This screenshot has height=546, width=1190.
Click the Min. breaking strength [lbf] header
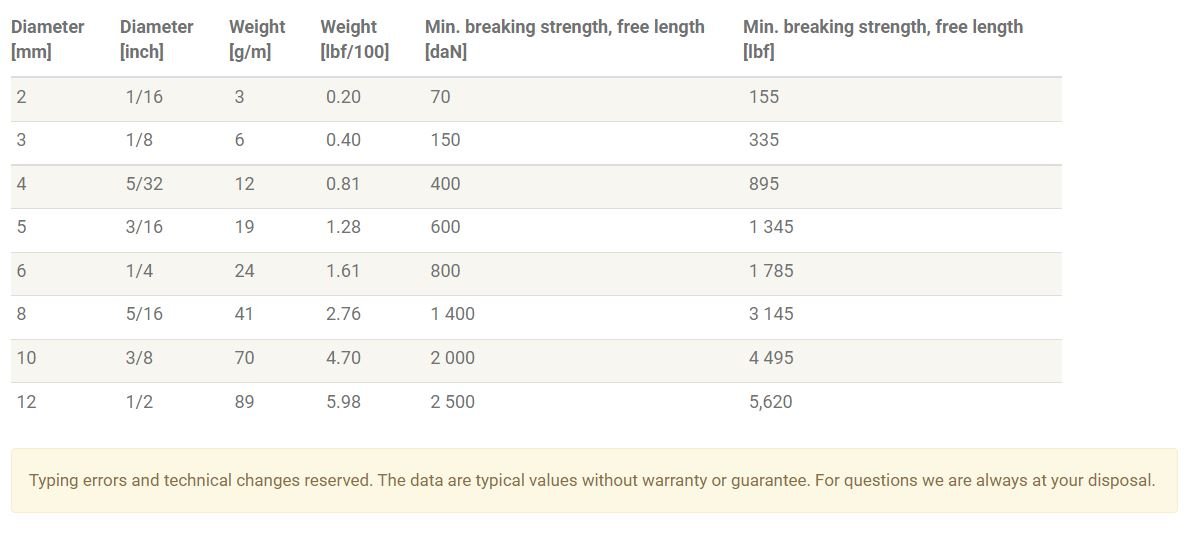pyautogui.click(x=883, y=39)
